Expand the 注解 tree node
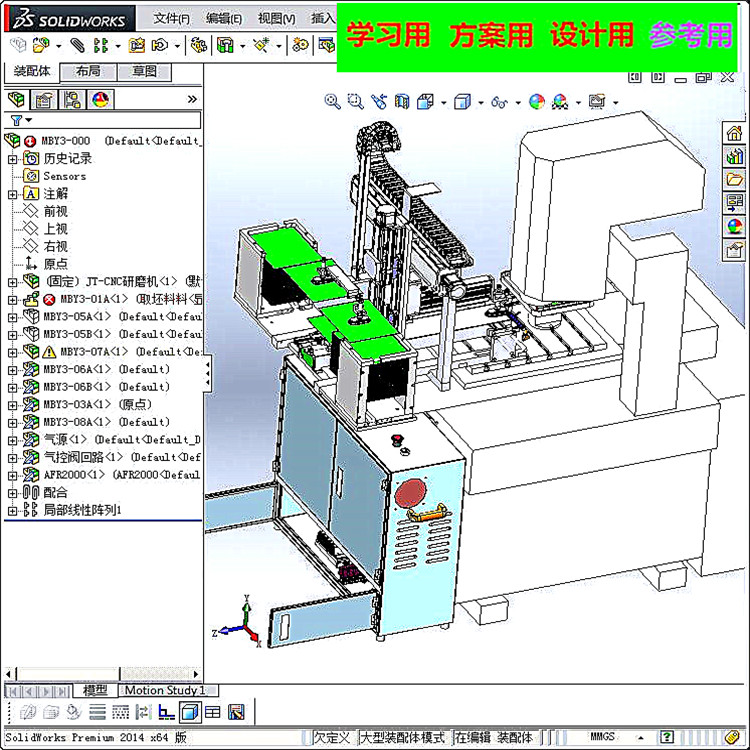This screenshot has width=750, height=750. (12, 194)
